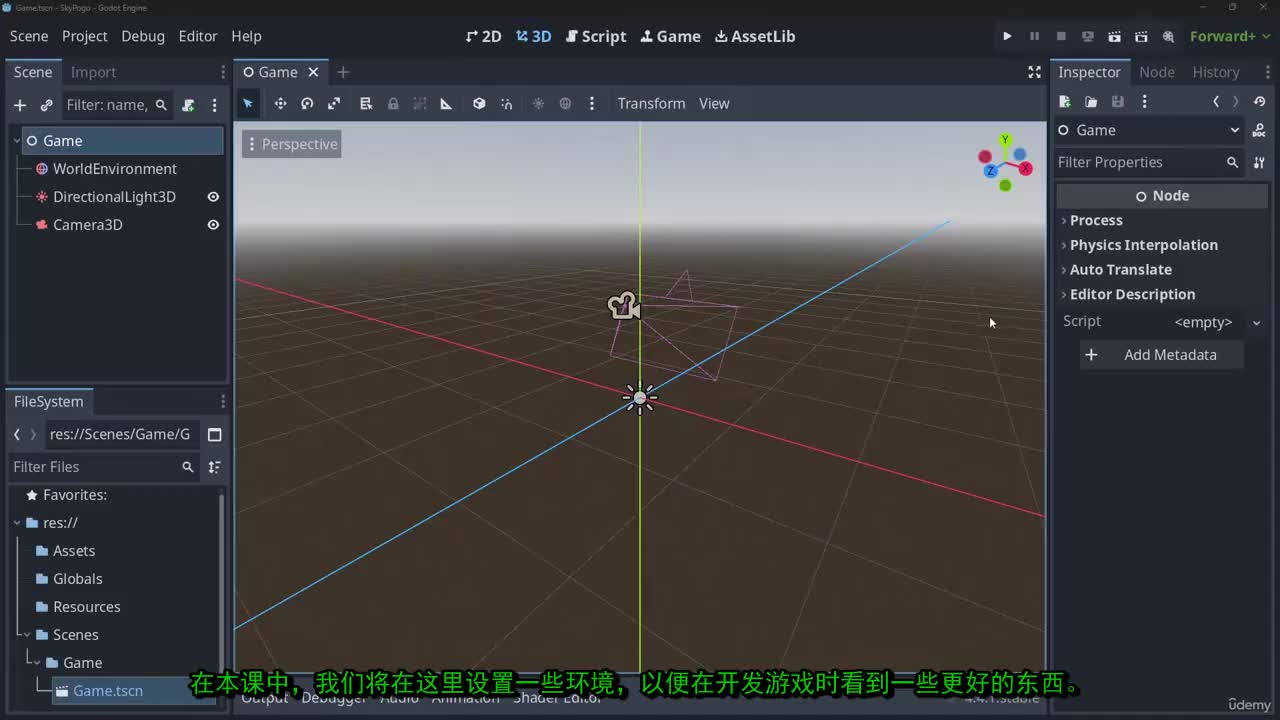Run the project with Play button

pyautogui.click(x=1007, y=36)
